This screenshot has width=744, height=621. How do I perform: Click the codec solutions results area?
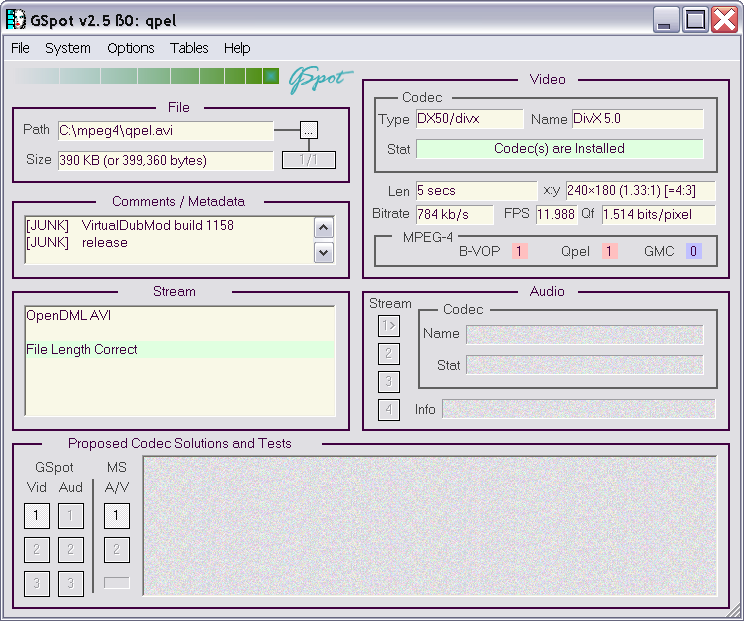(430, 526)
